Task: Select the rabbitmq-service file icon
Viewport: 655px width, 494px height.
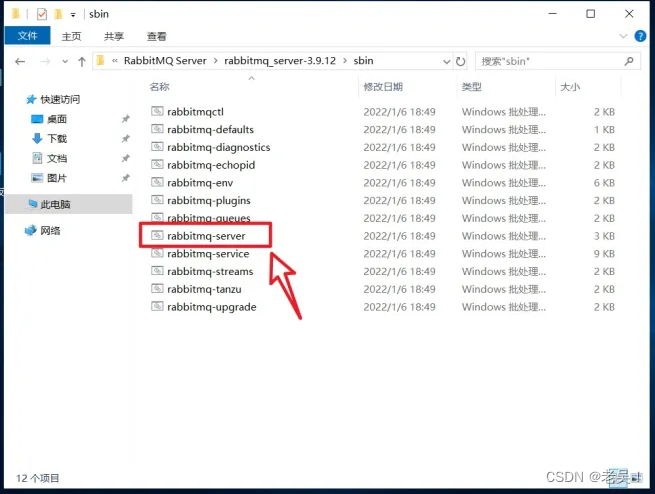Action: 157,253
